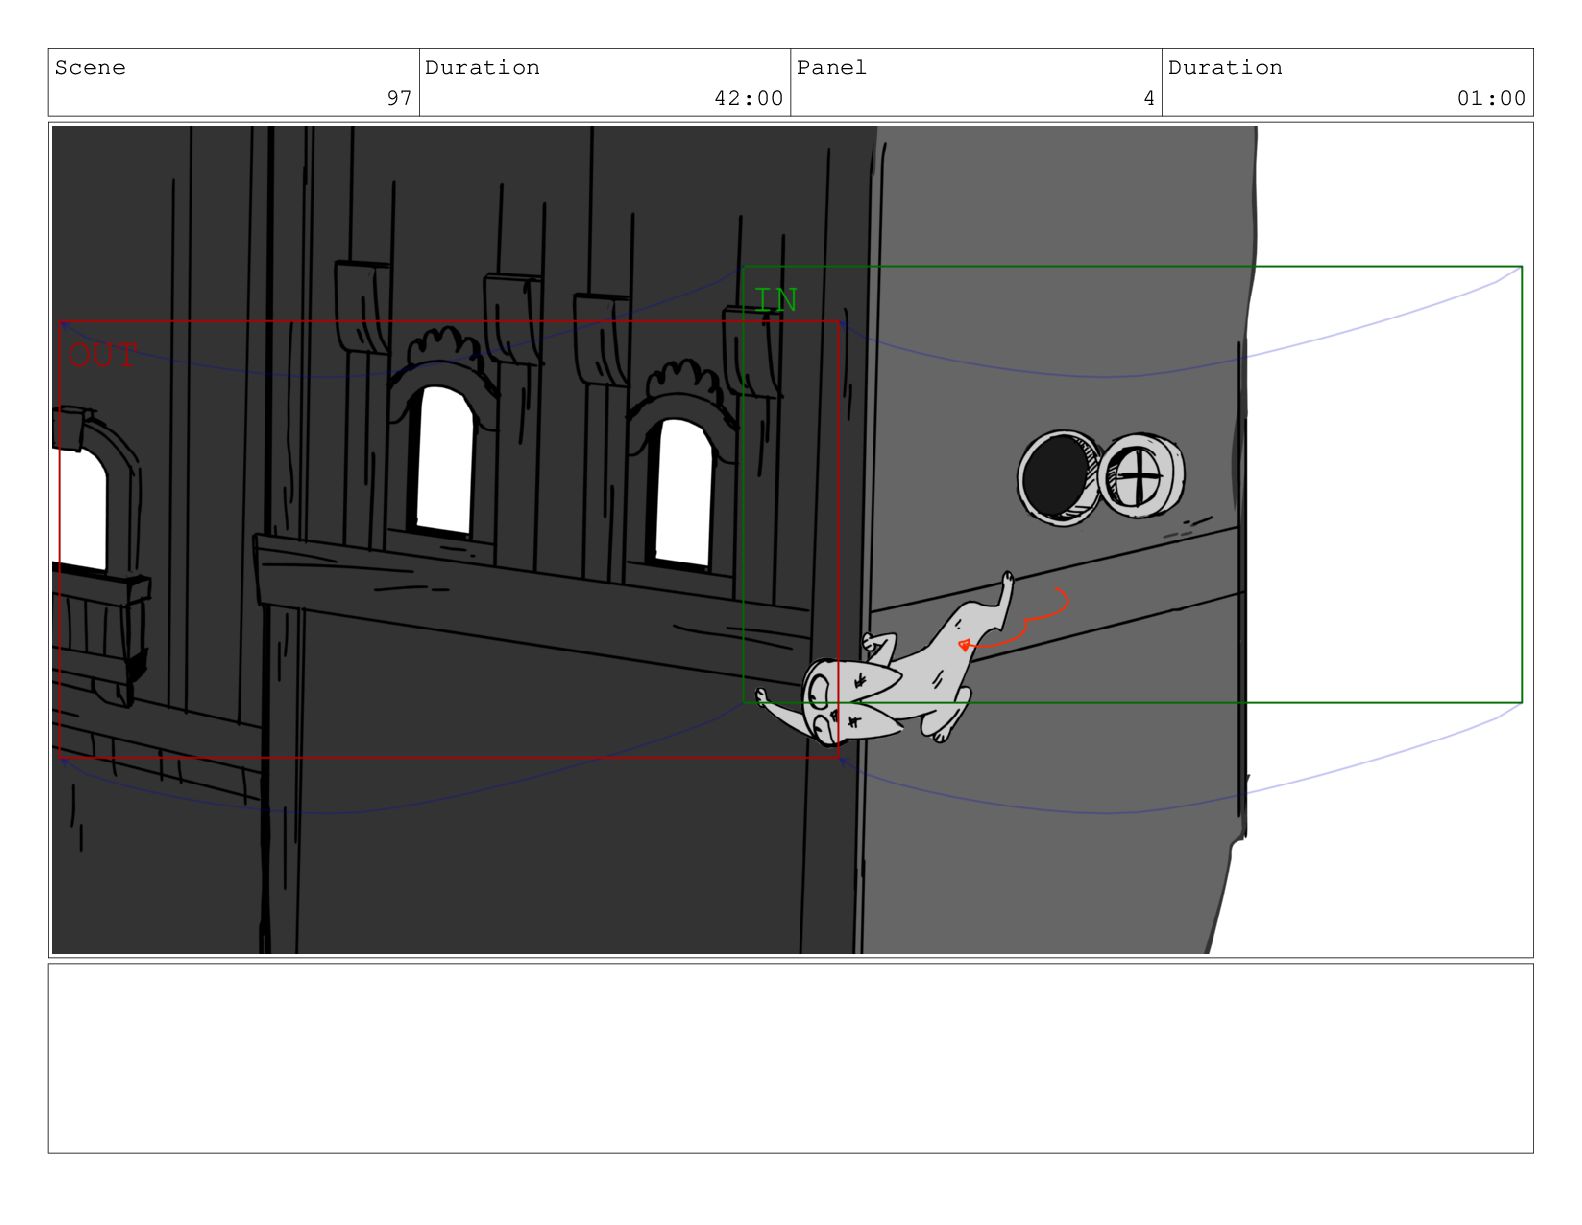Select the panel number 4
This screenshot has width=1582, height=1225.
click(x=1149, y=98)
